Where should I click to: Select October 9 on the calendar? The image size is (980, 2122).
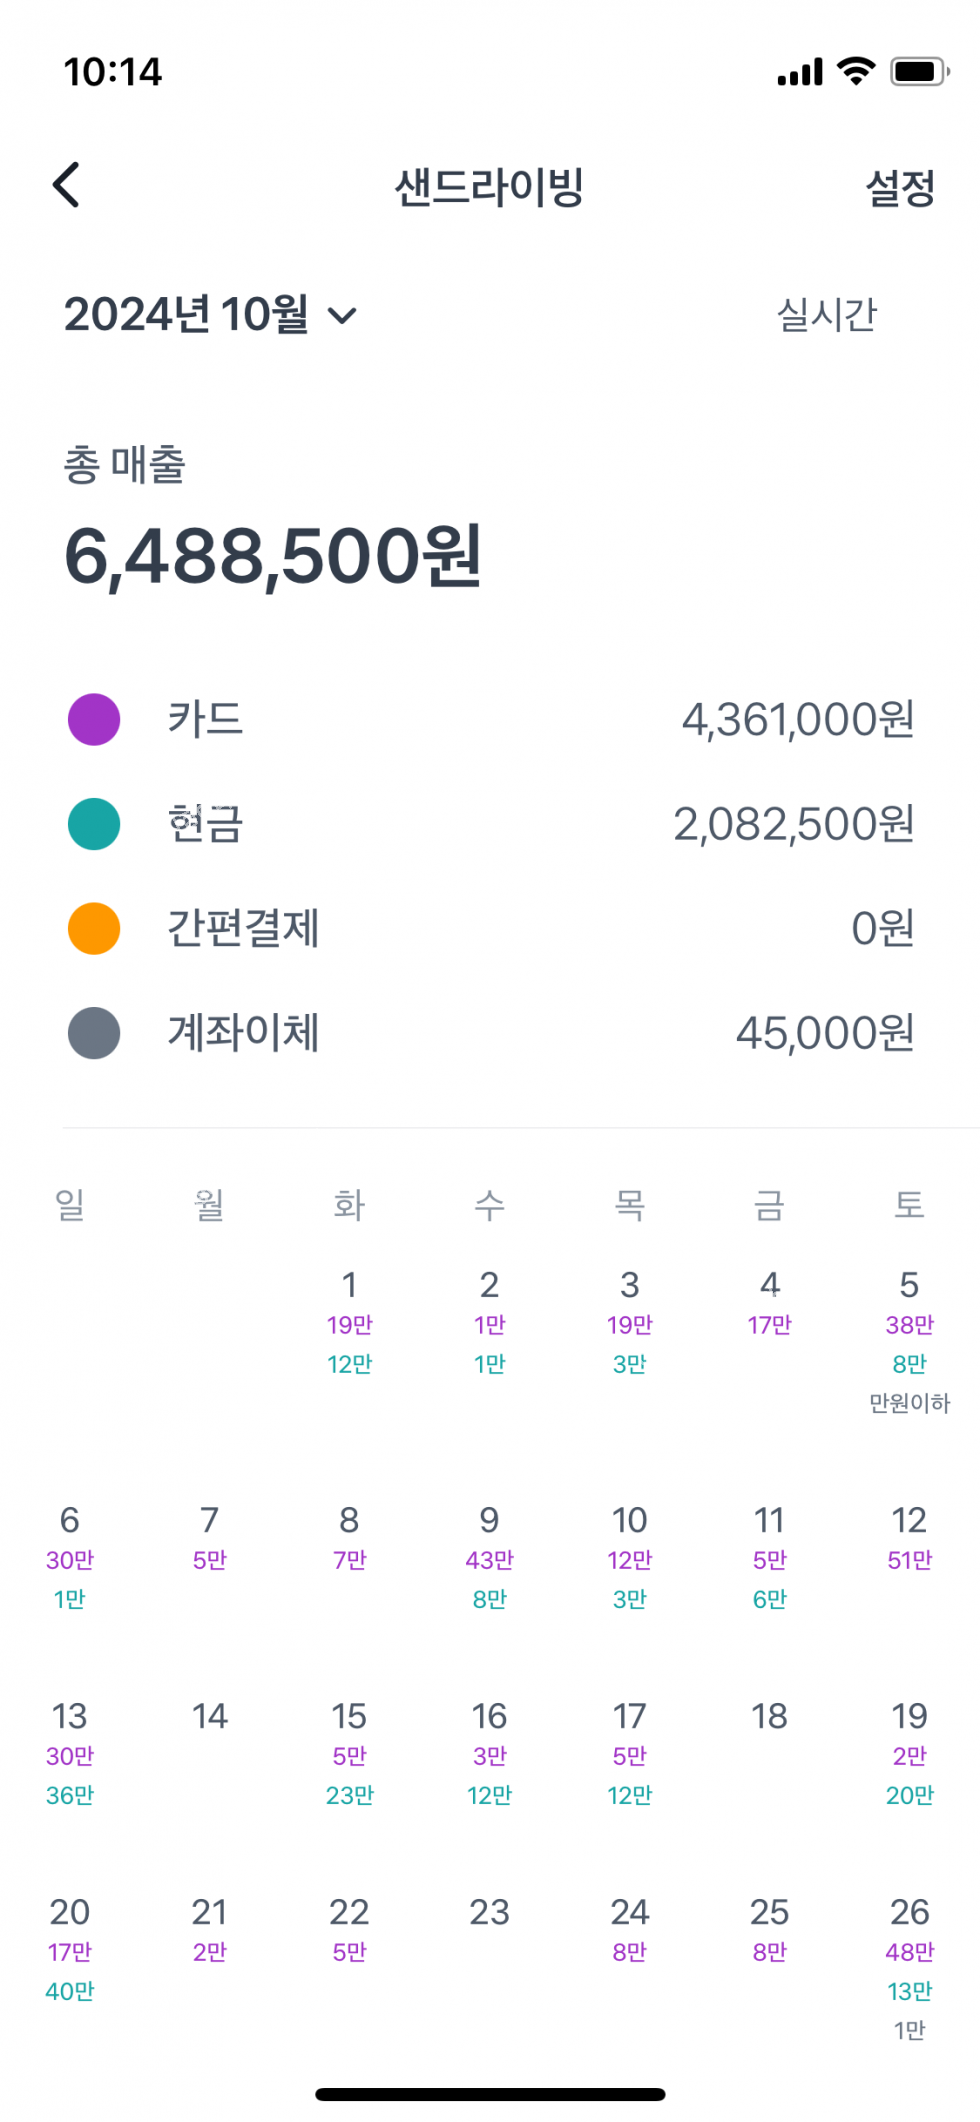[x=489, y=1520]
